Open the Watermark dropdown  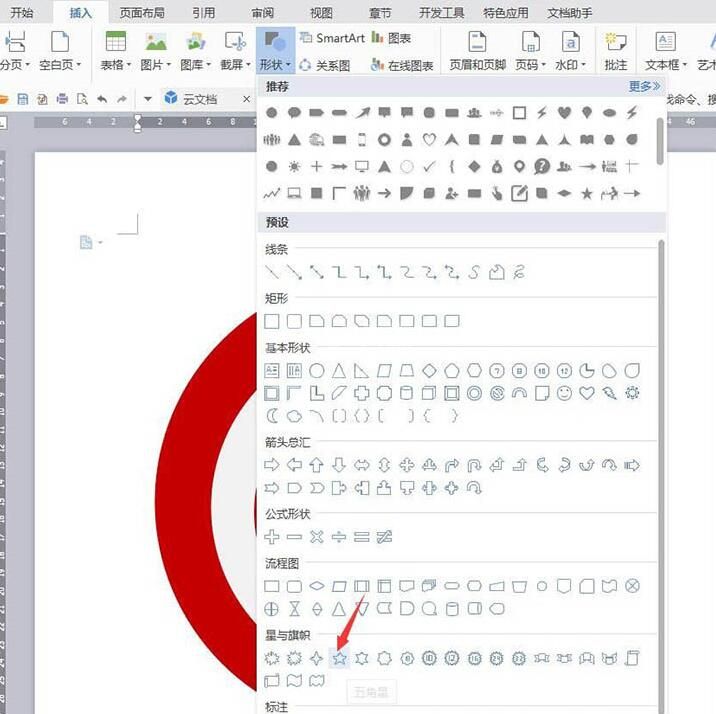point(571,50)
